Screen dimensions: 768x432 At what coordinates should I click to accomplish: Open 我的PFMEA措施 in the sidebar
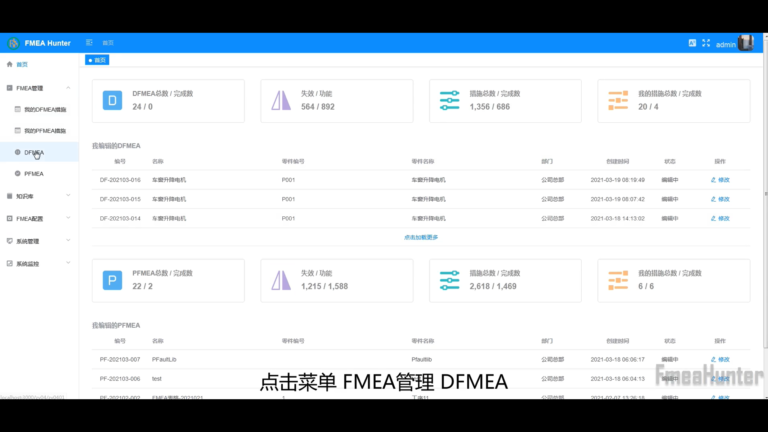pyautogui.click(x=39, y=131)
